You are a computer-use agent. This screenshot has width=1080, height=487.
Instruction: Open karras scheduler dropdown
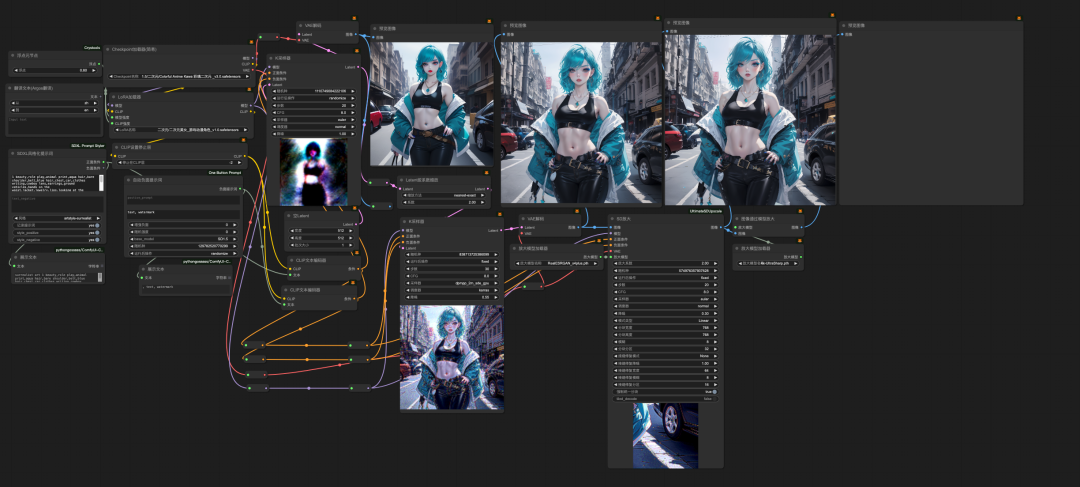click(x=451, y=289)
